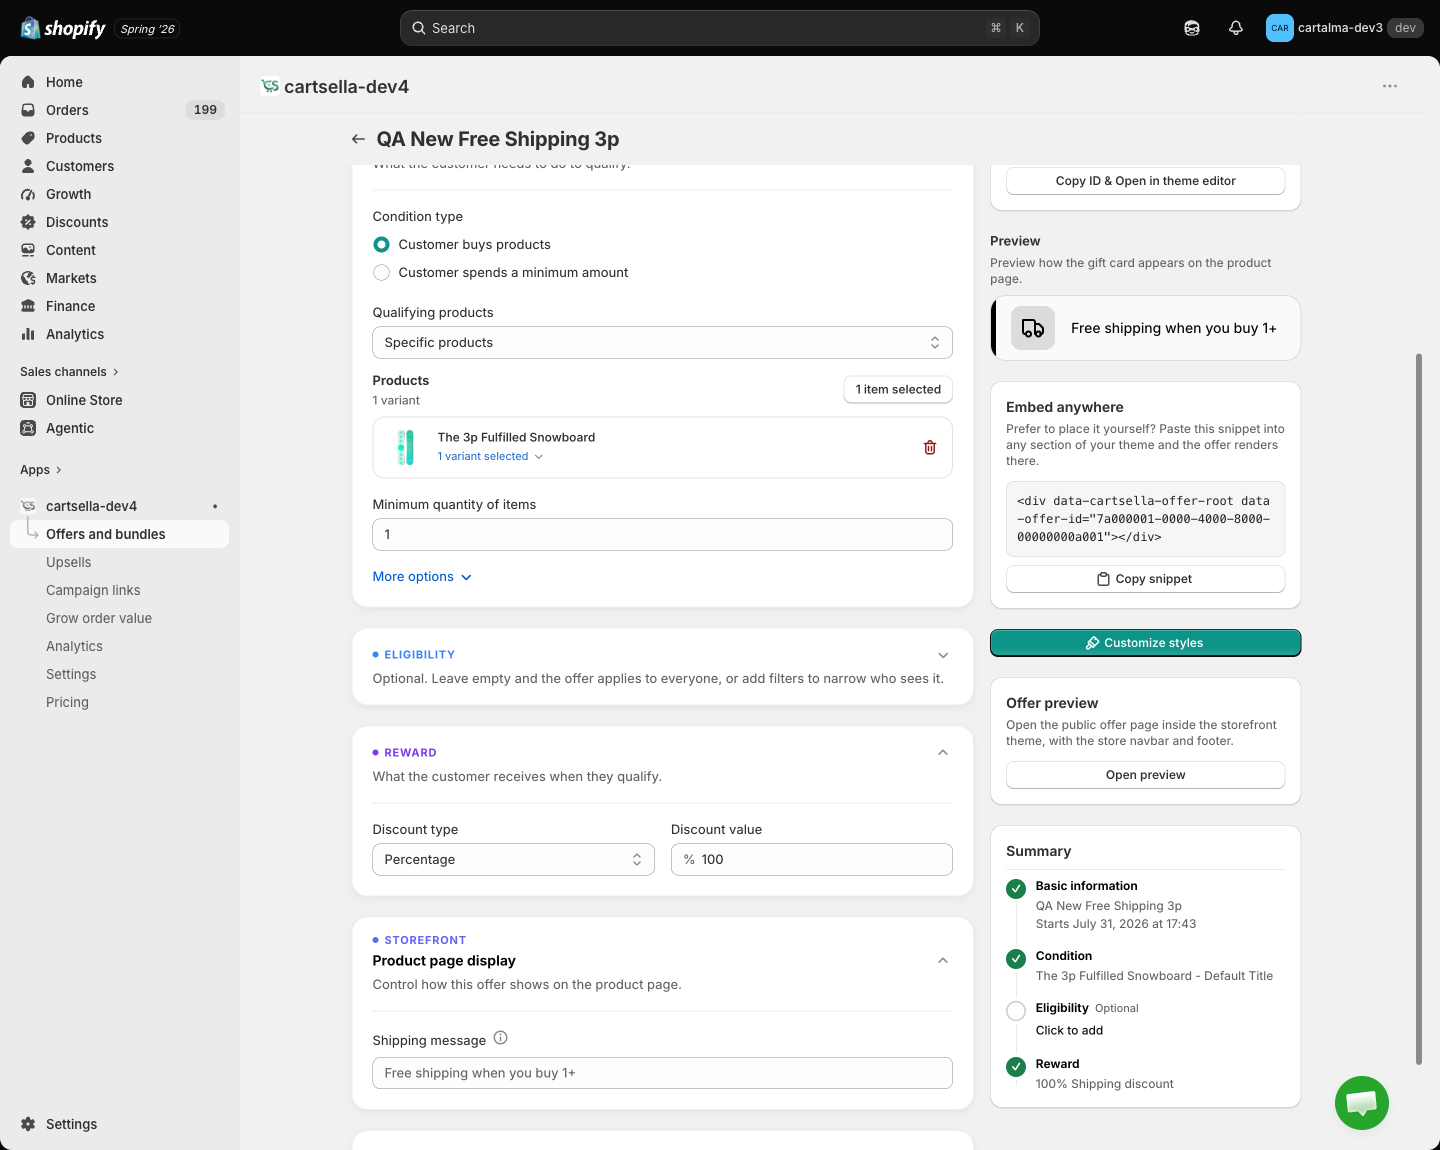
Task: Collapse the Product page display section
Action: [x=943, y=961]
